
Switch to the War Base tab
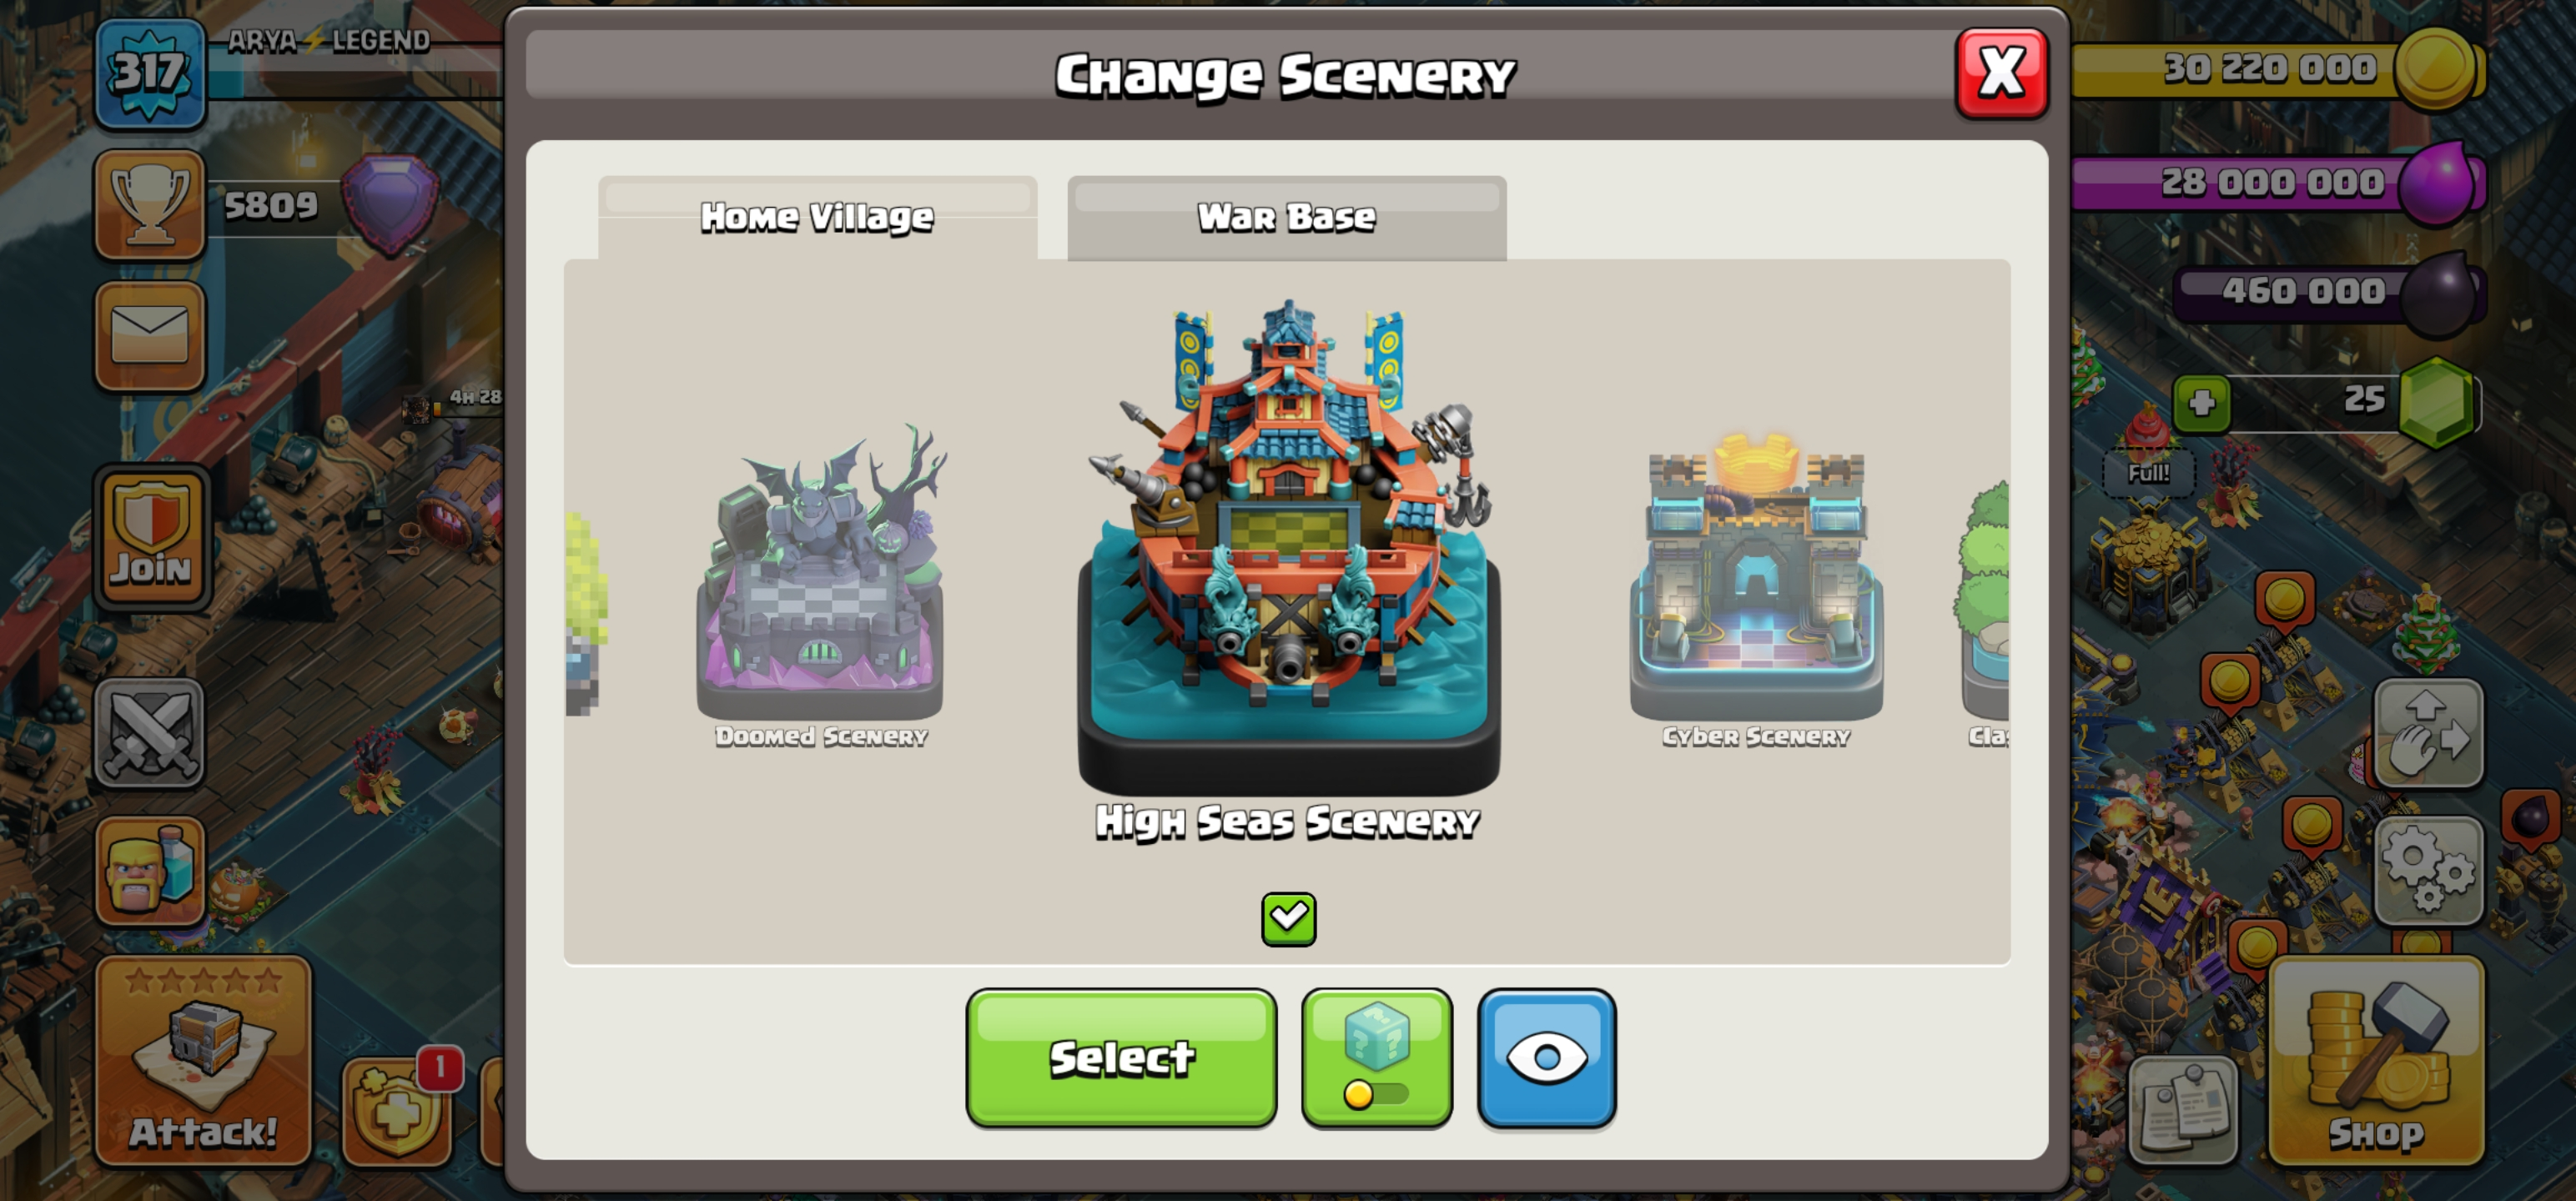(1286, 217)
